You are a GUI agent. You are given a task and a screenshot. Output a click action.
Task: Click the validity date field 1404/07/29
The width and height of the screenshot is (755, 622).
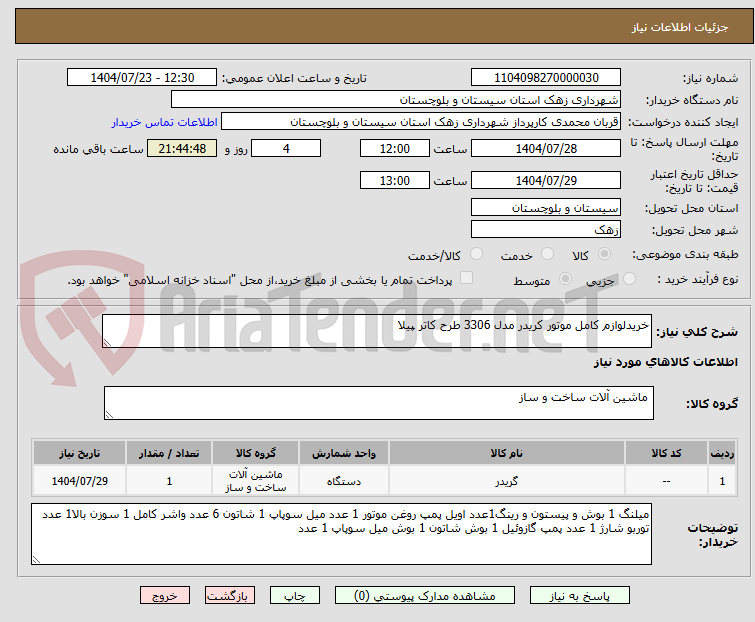point(546,181)
